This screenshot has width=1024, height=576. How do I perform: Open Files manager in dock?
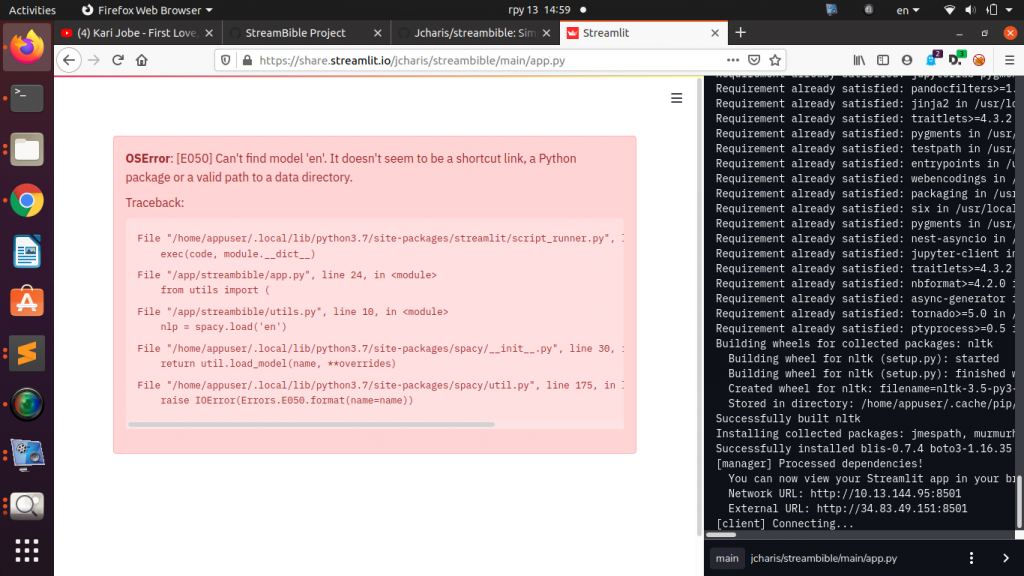27,150
